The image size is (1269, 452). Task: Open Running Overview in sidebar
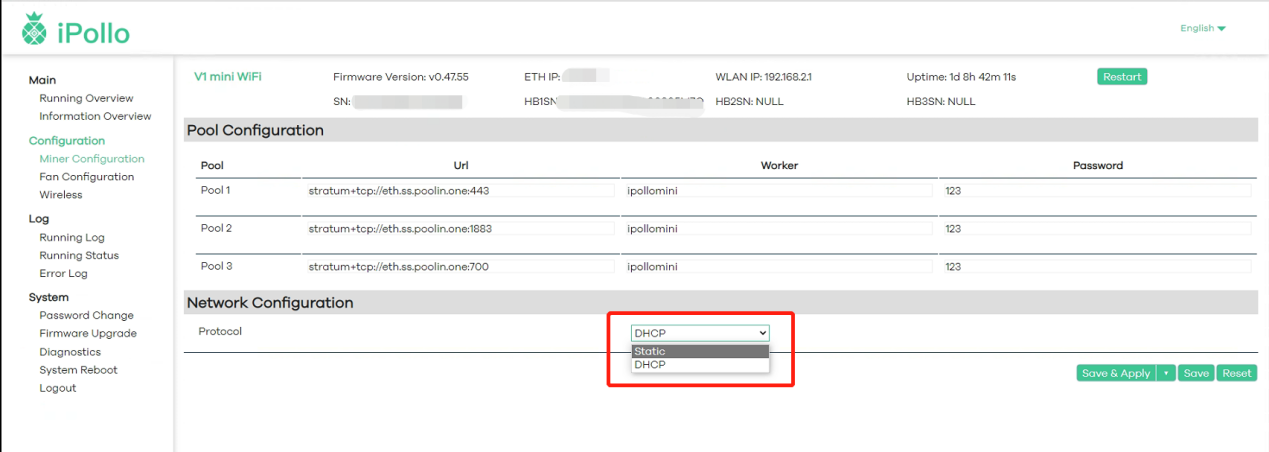[x=86, y=98]
